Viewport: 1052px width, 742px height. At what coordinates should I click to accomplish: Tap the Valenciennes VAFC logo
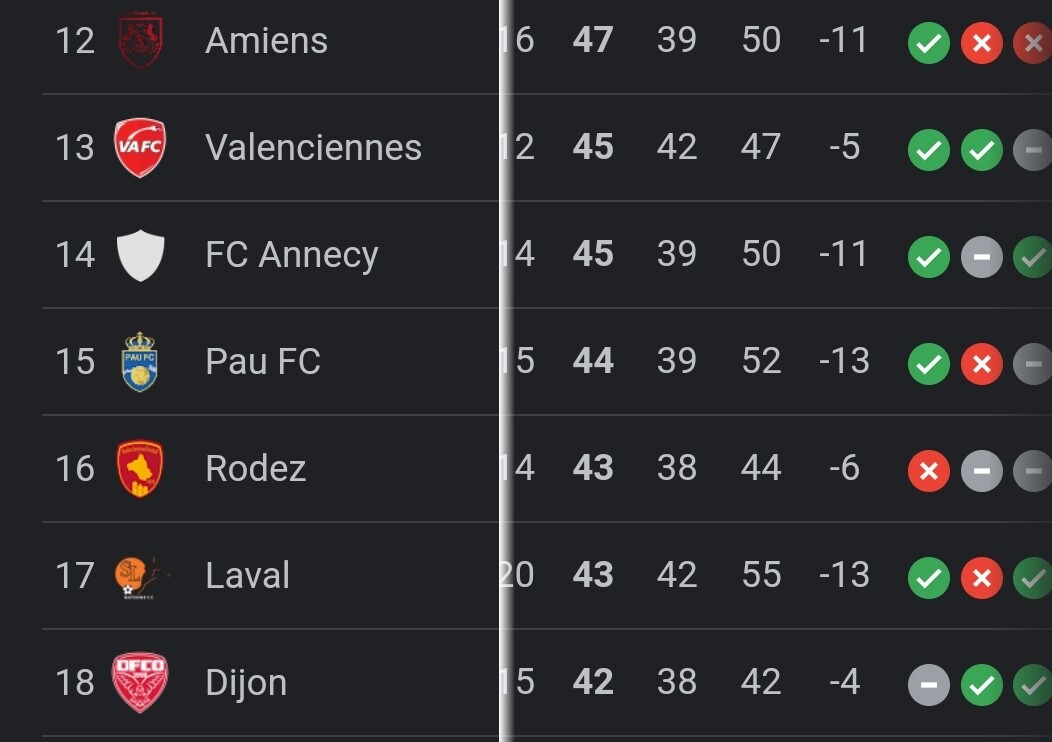140,148
